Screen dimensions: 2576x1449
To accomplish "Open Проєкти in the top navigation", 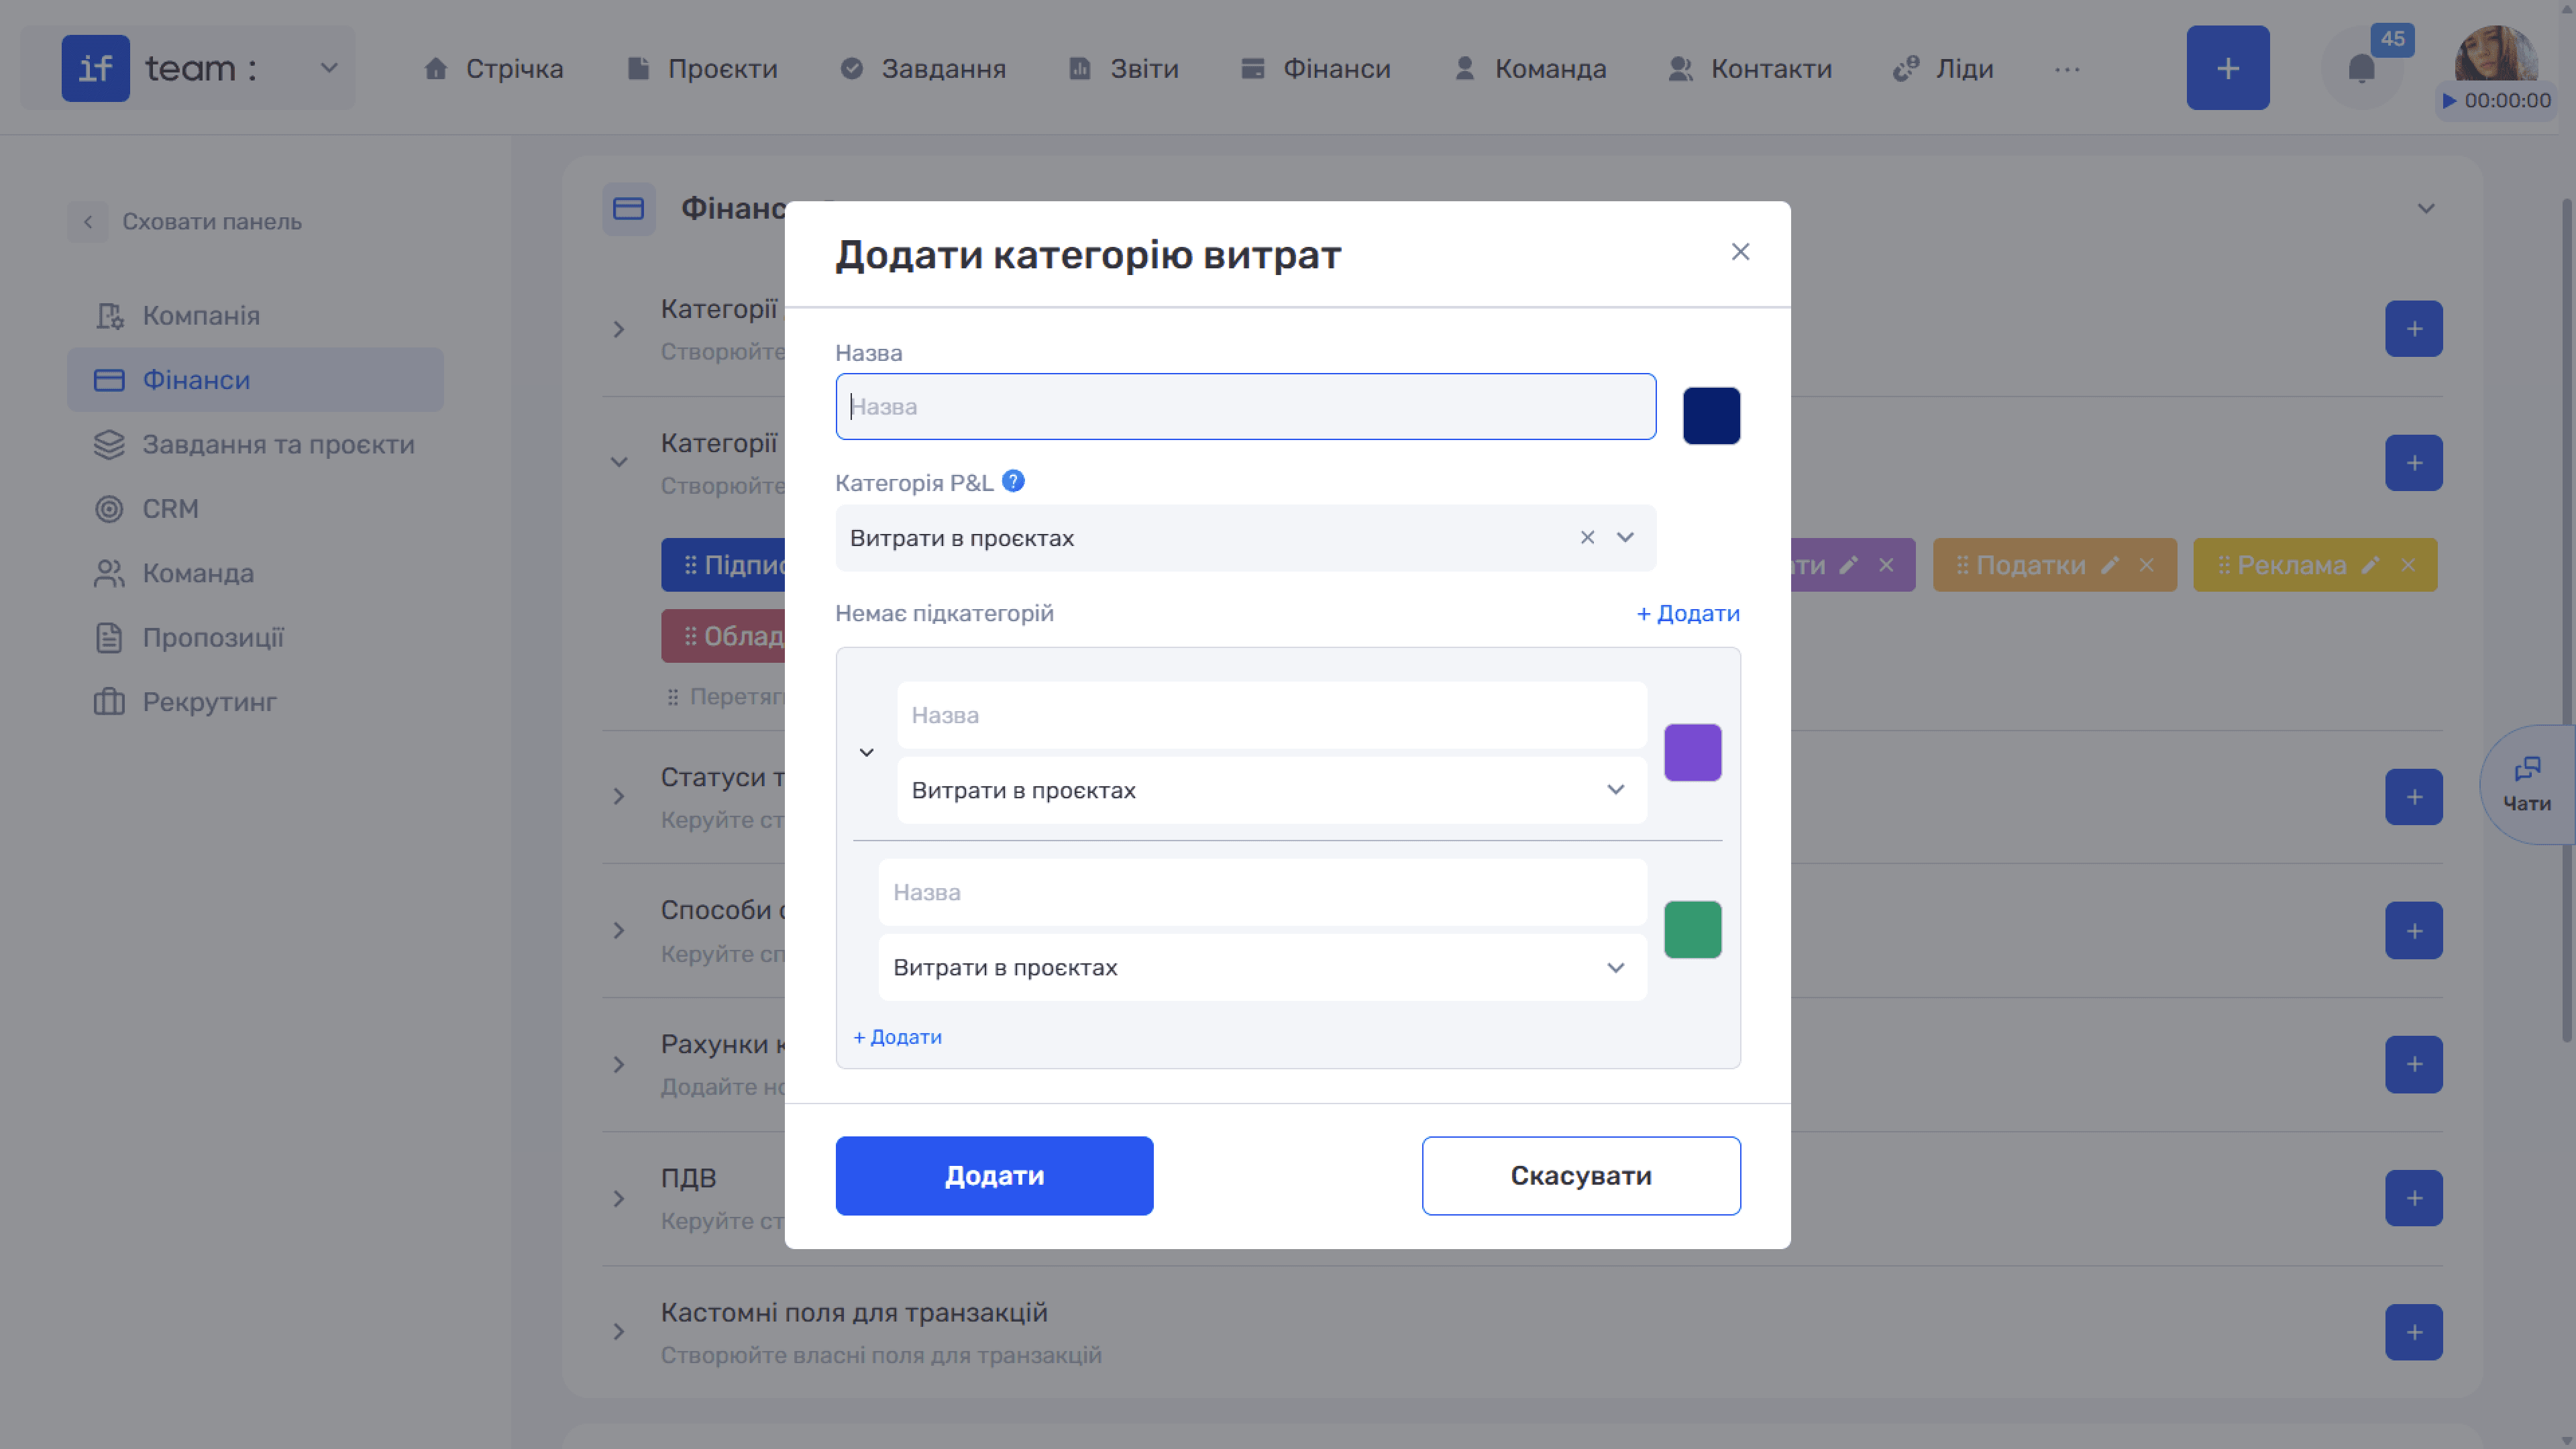I will (701, 69).
